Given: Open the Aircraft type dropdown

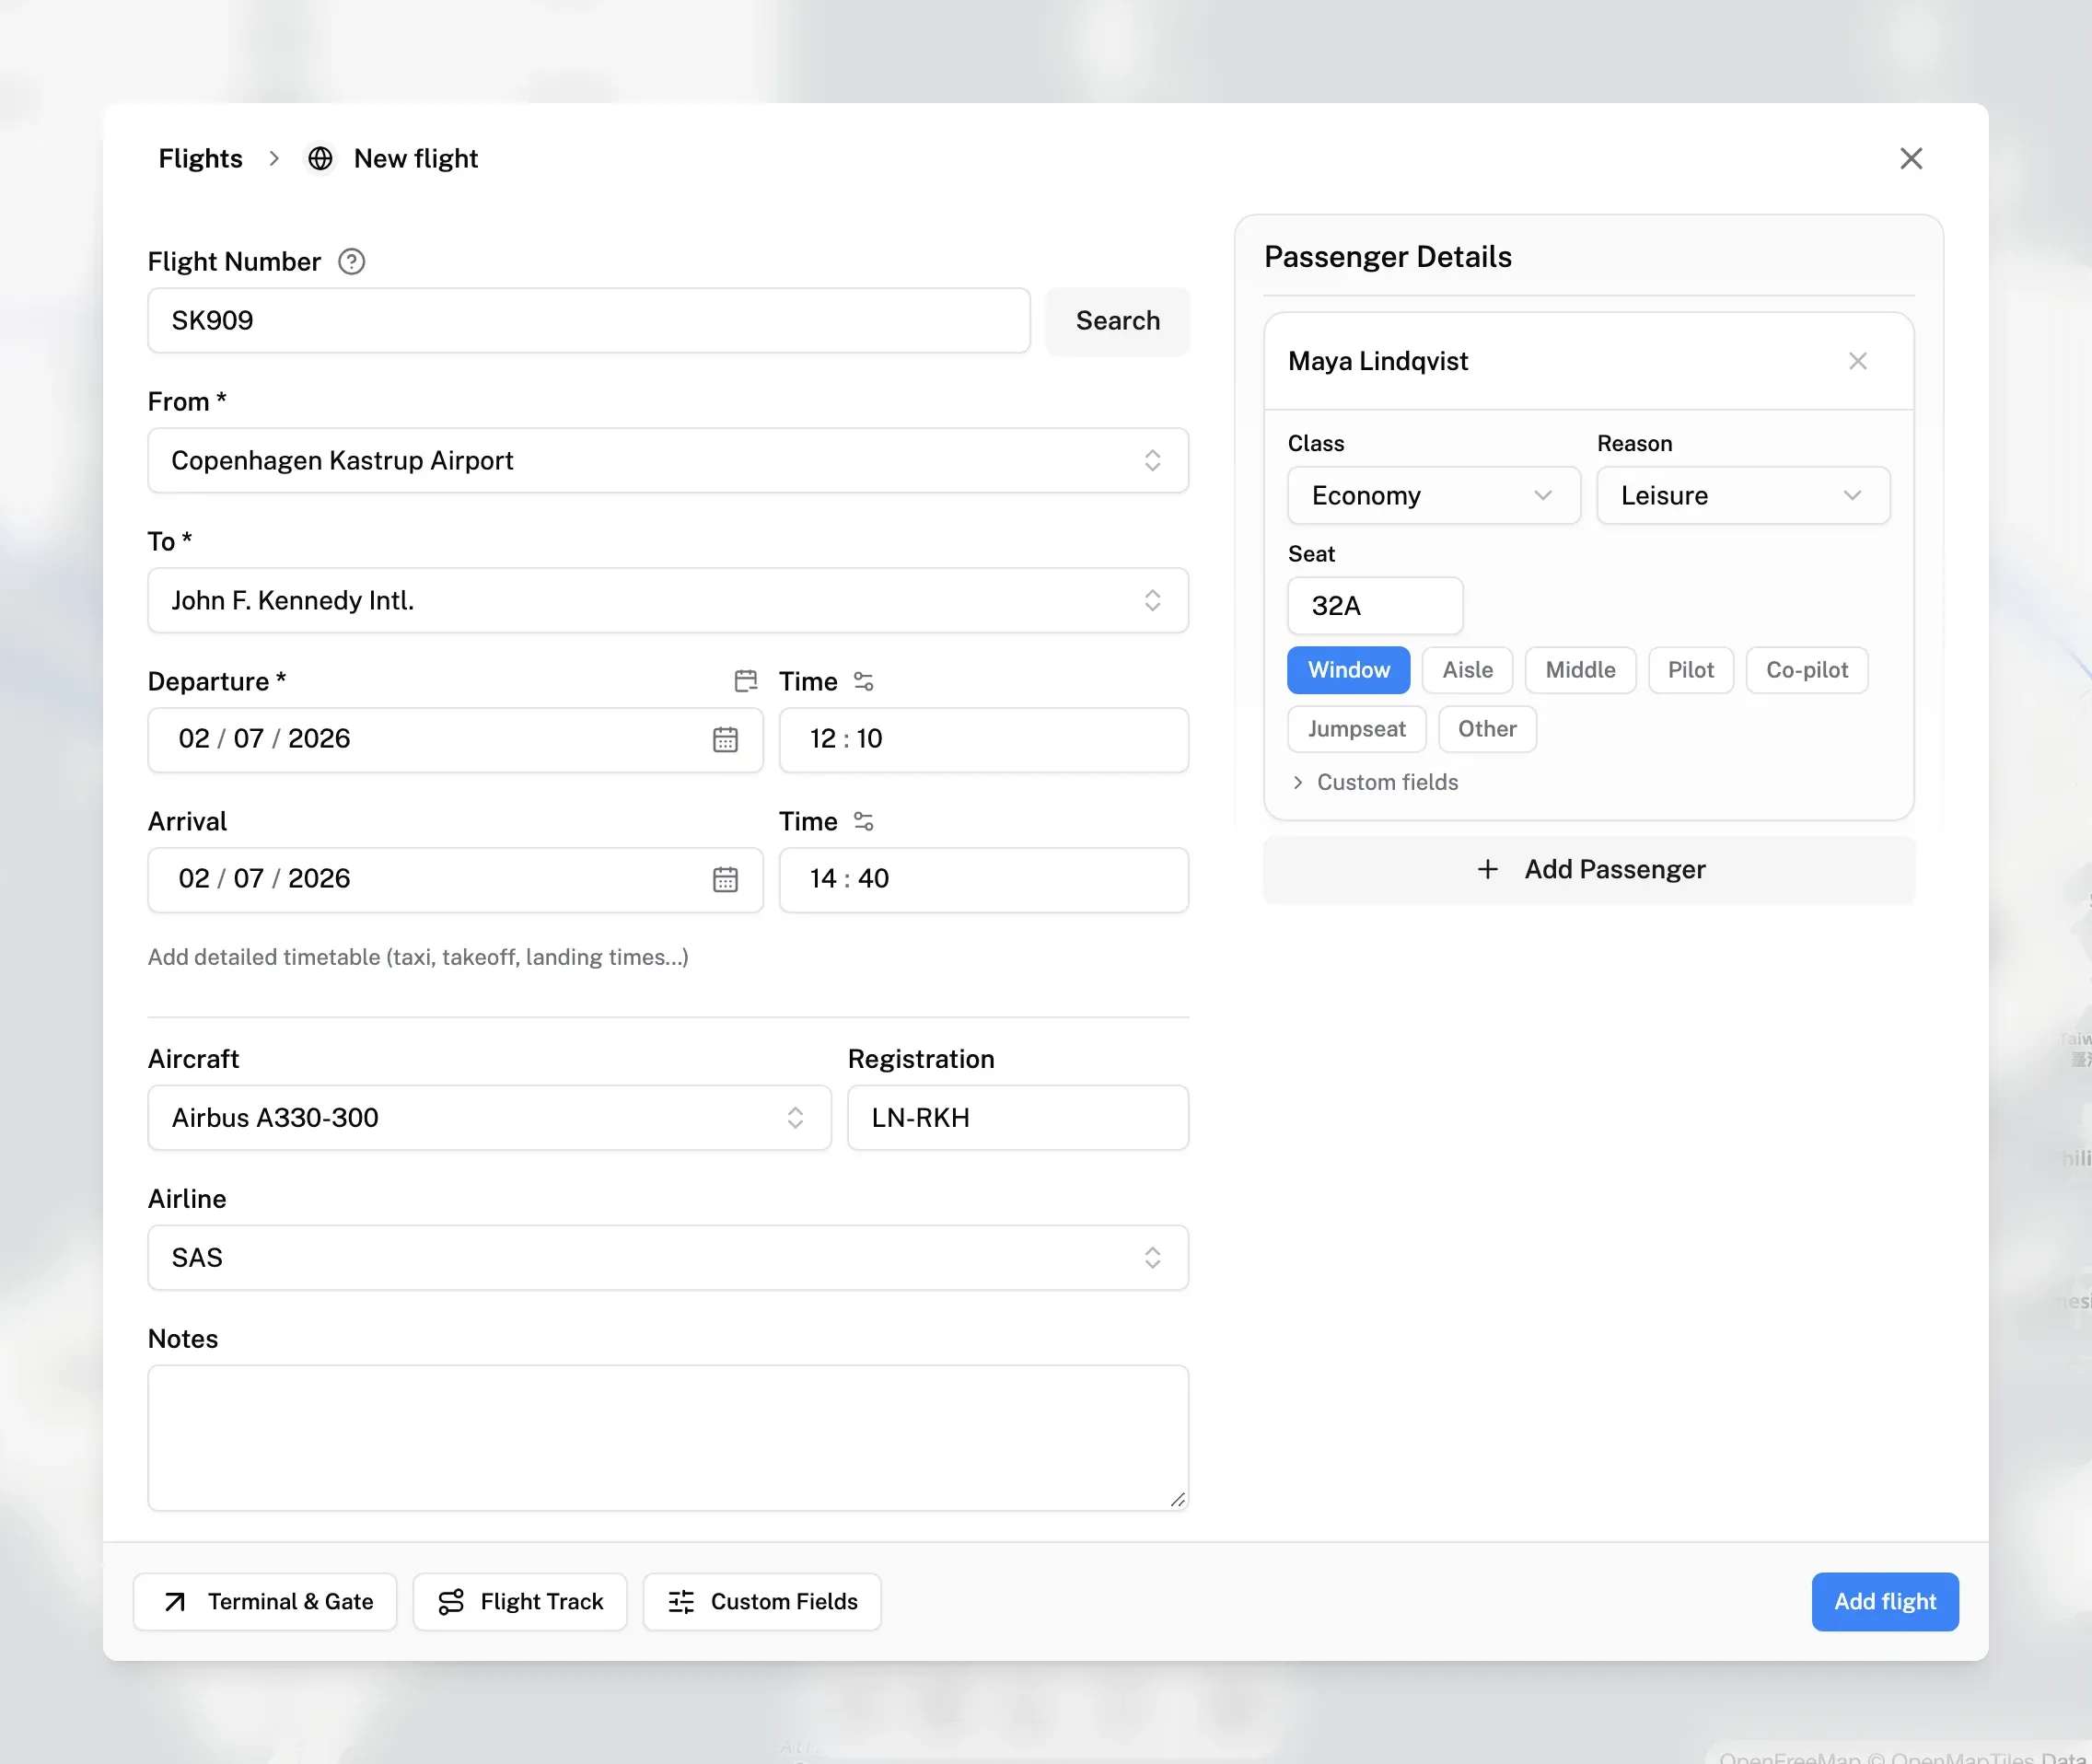Looking at the screenshot, I should click(489, 1118).
